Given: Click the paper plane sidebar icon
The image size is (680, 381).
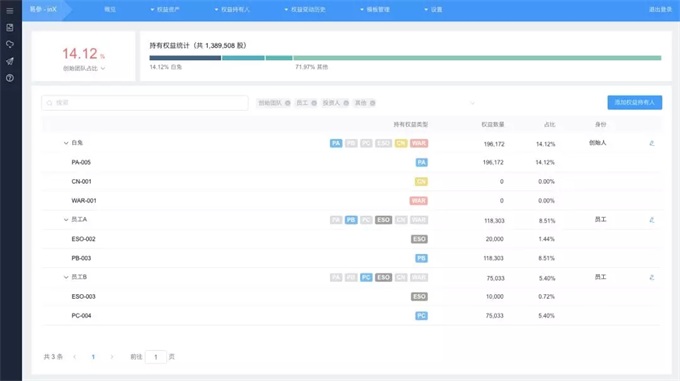Looking at the screenshot, I should [x=10, y=61].
